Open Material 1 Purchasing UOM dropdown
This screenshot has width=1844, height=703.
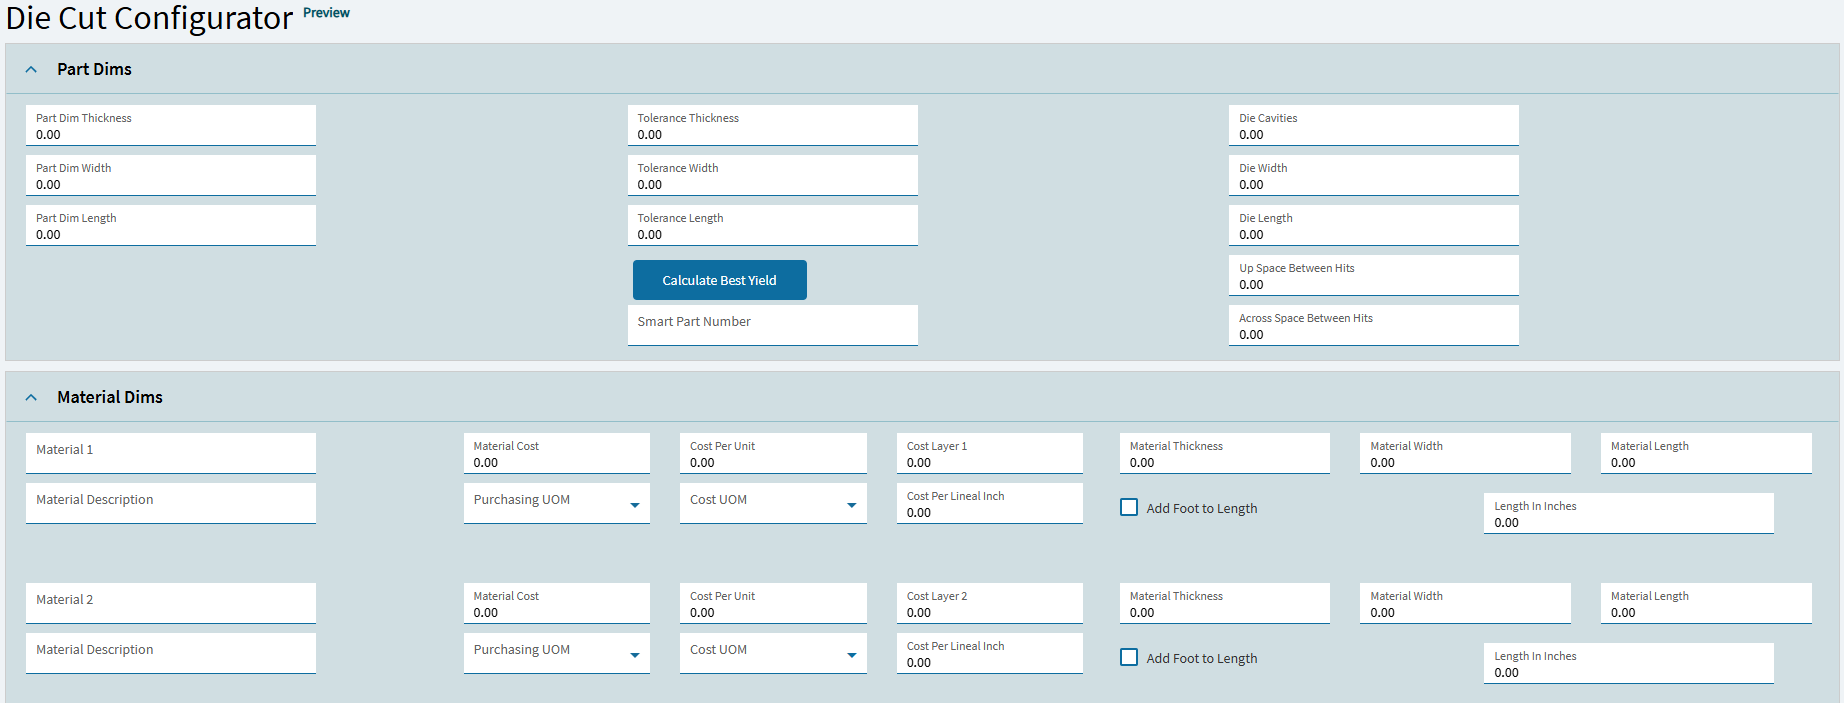[556, 503]
